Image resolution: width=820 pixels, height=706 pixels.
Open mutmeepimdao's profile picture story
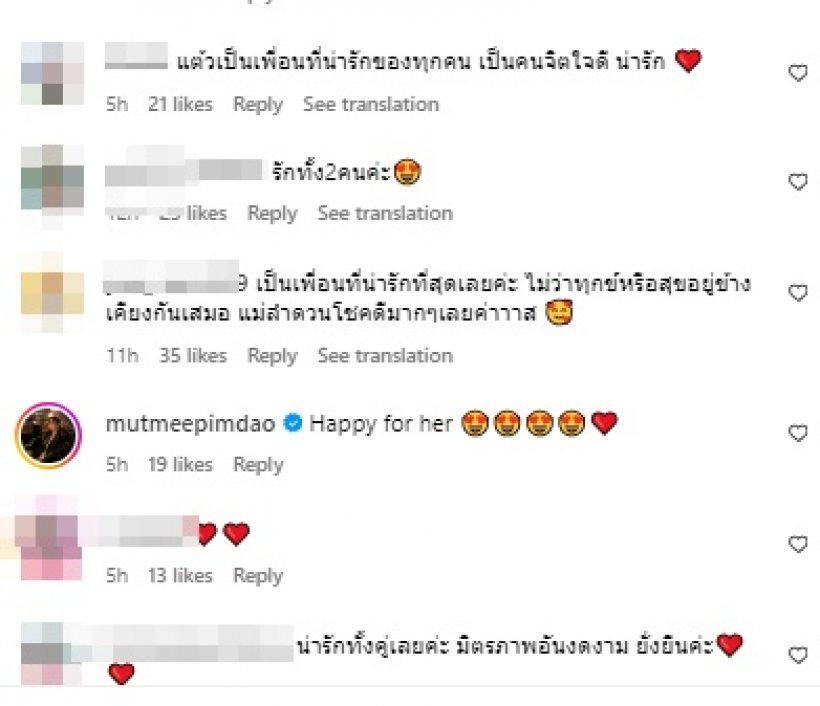click(49, 435)
